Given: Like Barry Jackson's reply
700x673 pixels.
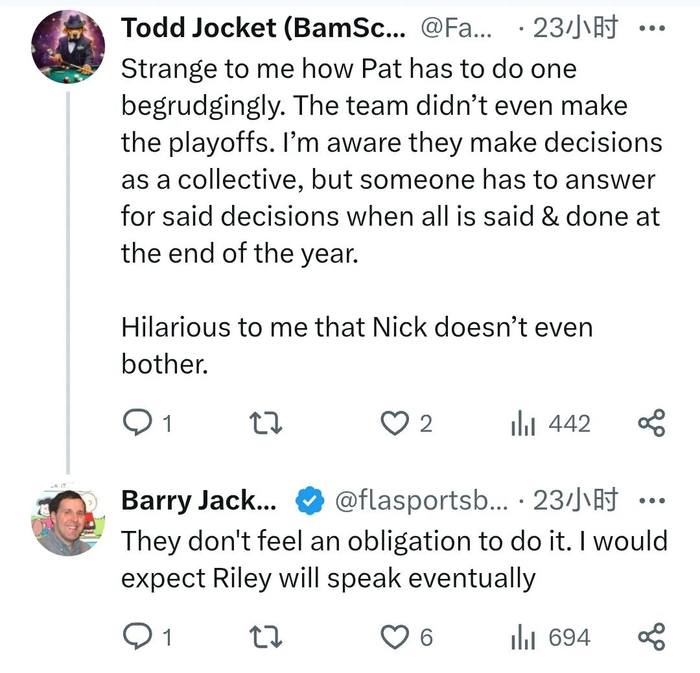Looking at the screenshot, I should (x=396, y=637).
